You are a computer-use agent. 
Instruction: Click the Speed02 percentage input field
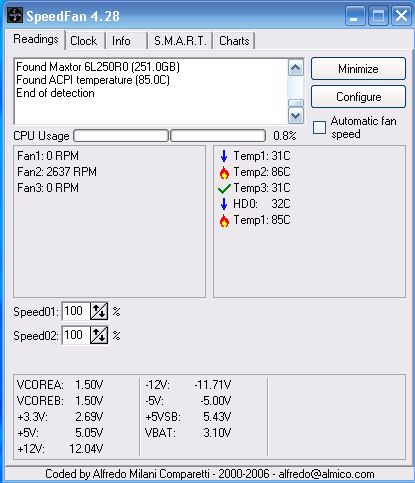coord(76,335)
